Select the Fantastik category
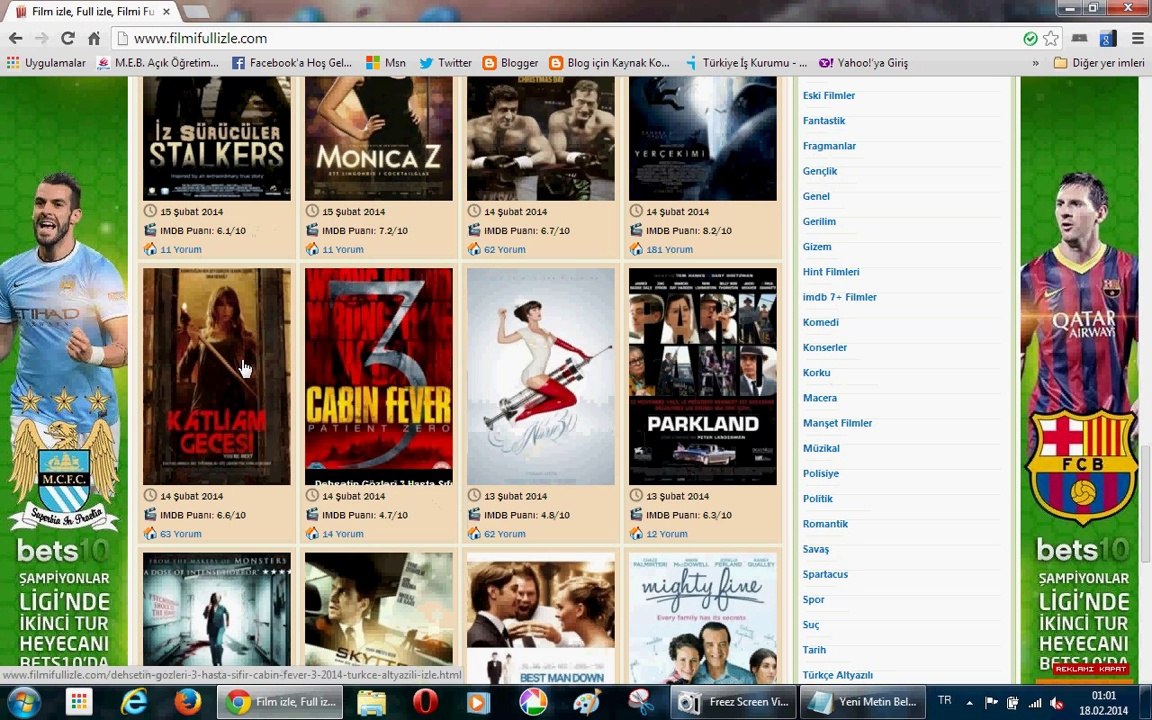This screenshot has width=1152, height=720. pyautogui.click(x=824, y=120)
